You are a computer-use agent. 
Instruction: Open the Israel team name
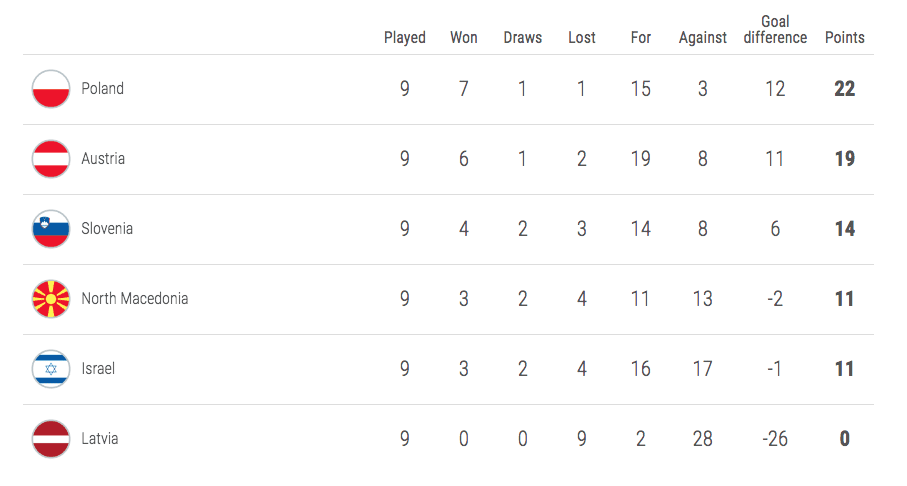click(x=98, y=369)
